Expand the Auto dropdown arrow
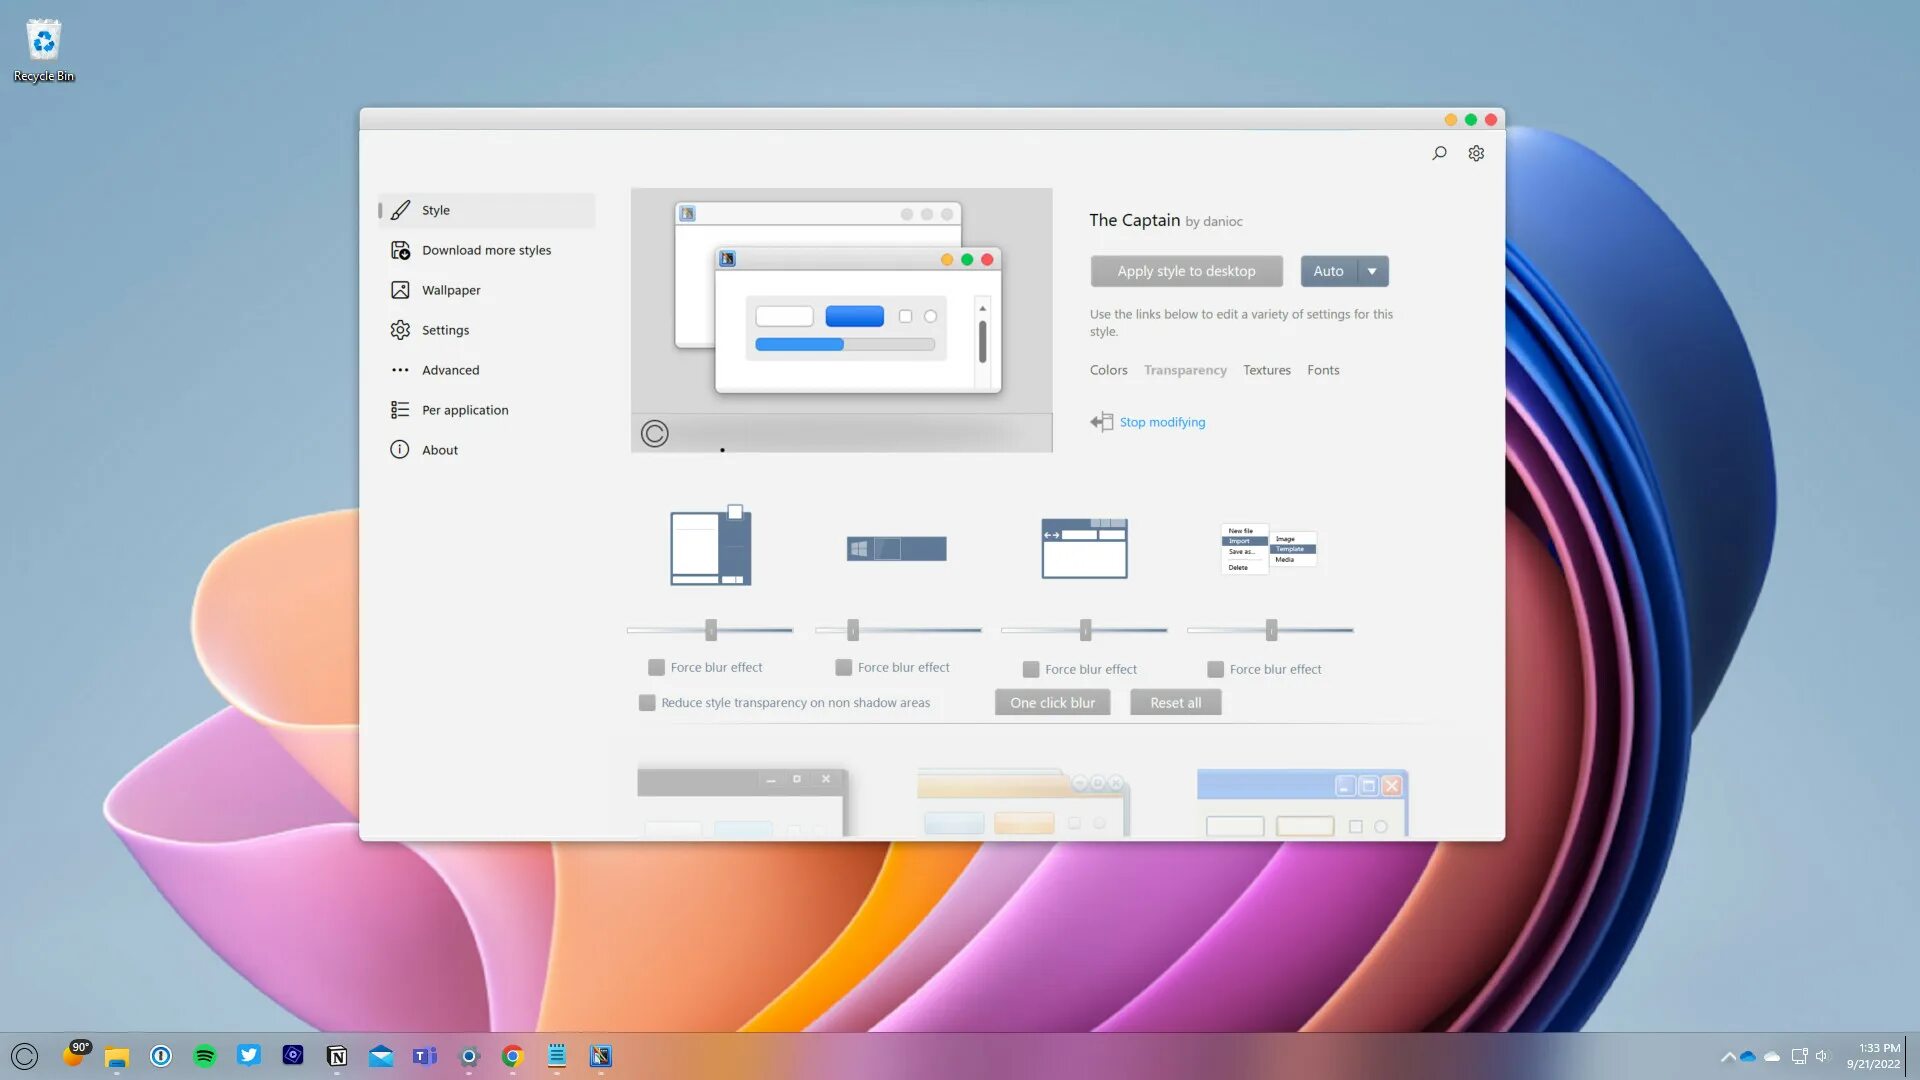This screenshot has height=1080, width=1920. point(1372,271)
